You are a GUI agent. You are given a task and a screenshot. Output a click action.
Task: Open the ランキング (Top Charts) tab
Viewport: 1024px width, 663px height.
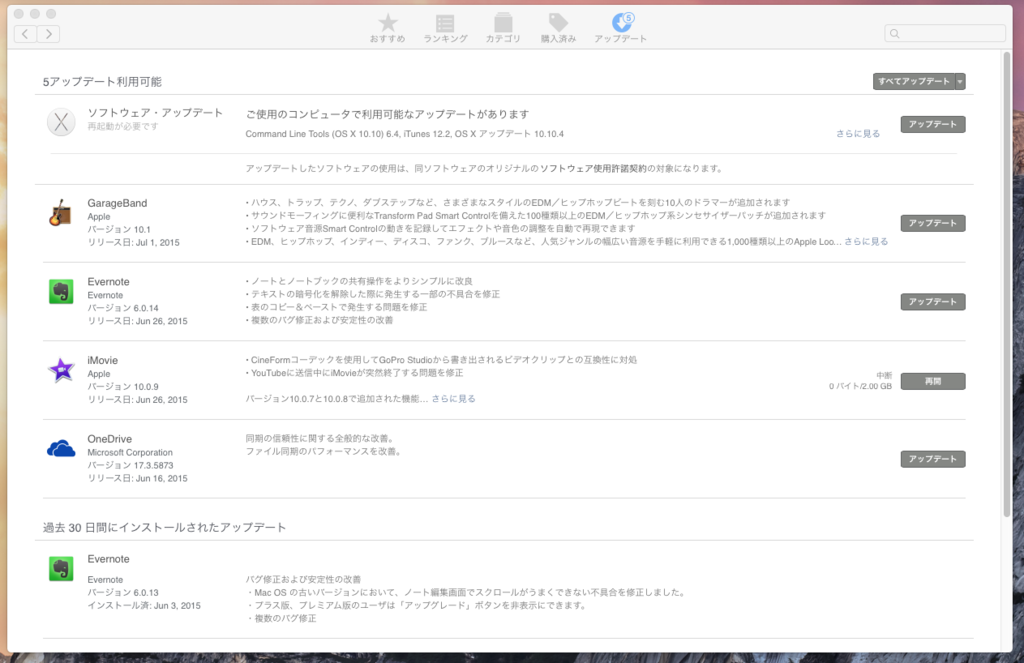tap(445, 29)
